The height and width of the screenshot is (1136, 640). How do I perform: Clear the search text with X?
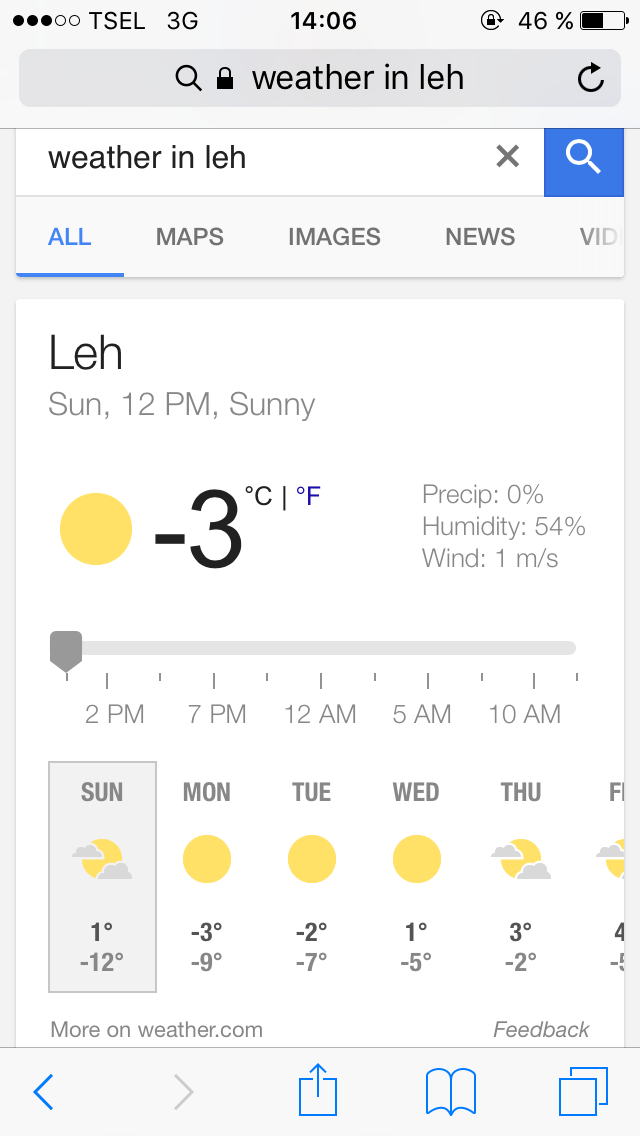click(x=508, y=156)
